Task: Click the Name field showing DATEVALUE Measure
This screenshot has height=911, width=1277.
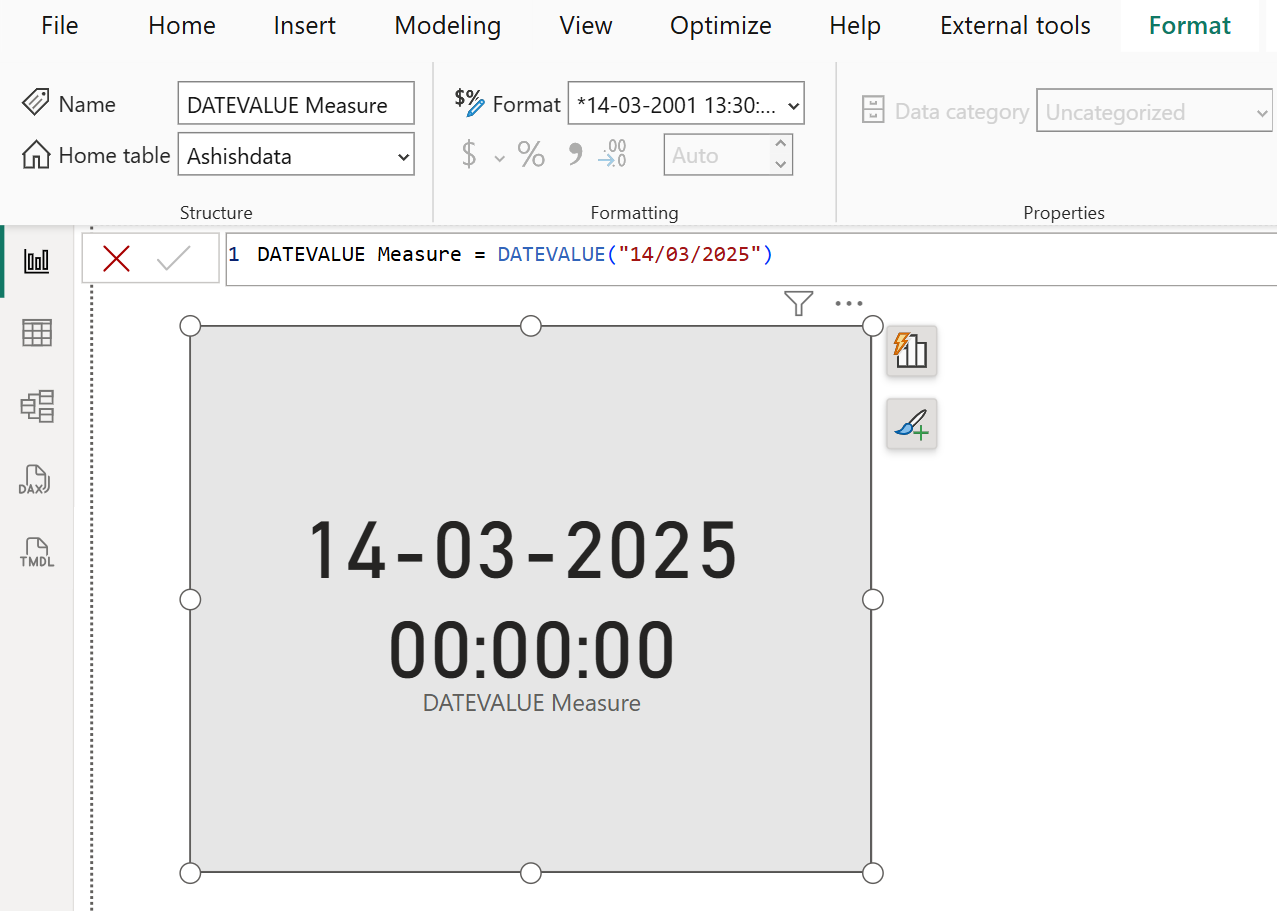Action: 296,103
